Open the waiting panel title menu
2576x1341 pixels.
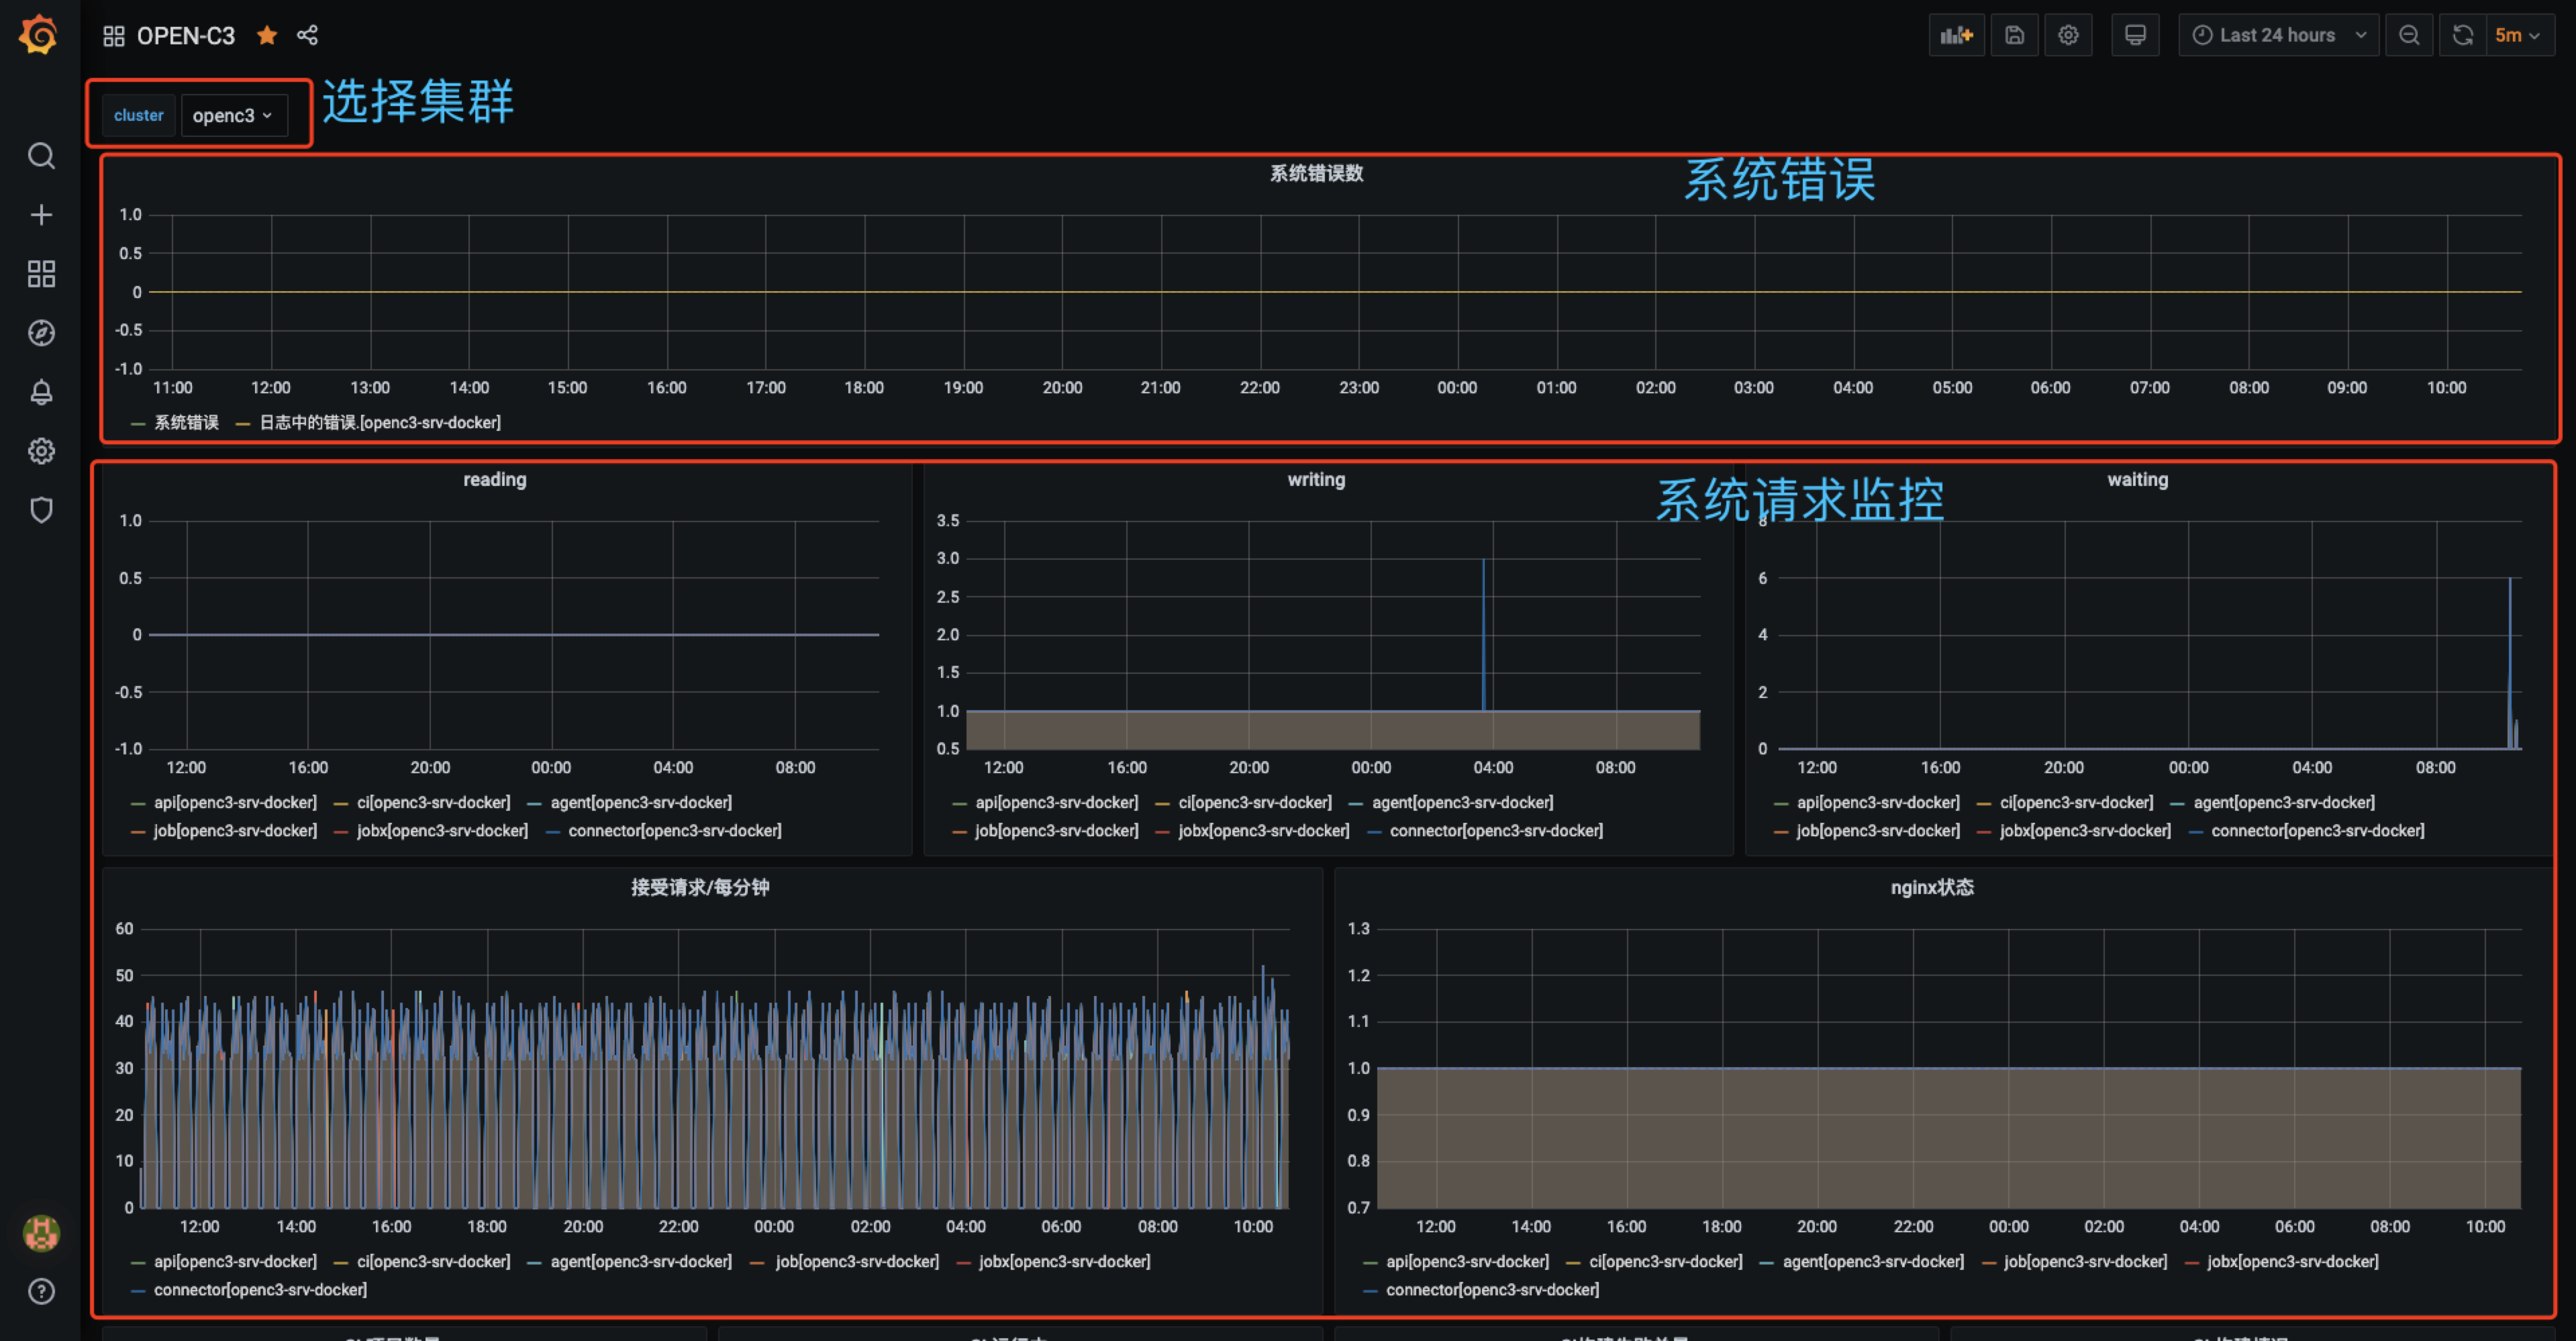click(x=2138, y=479)
